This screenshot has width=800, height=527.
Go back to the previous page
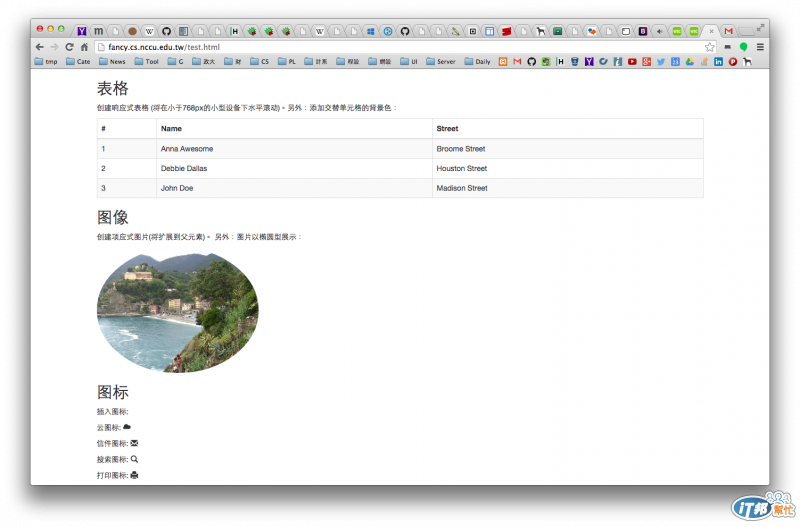click(x=40, y=47)
